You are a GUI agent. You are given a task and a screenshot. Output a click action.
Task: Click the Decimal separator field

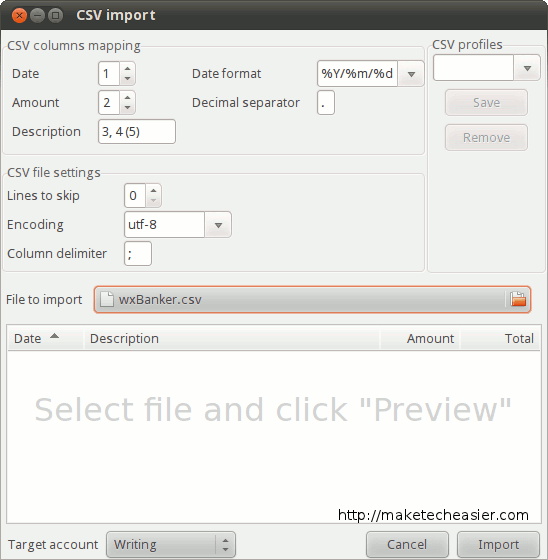click(326, 103)
